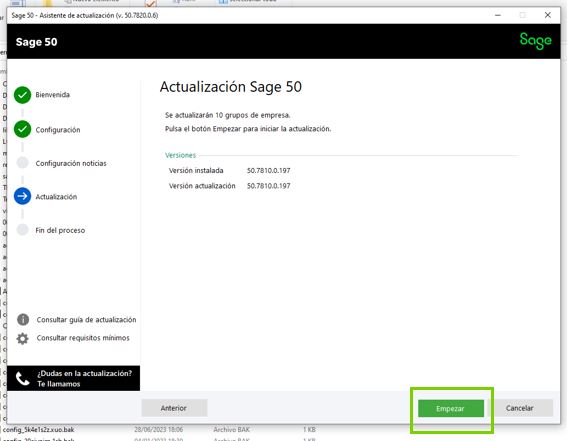
Task: Open the Bienvenida step checkmark icon
Action: (23, 95)
